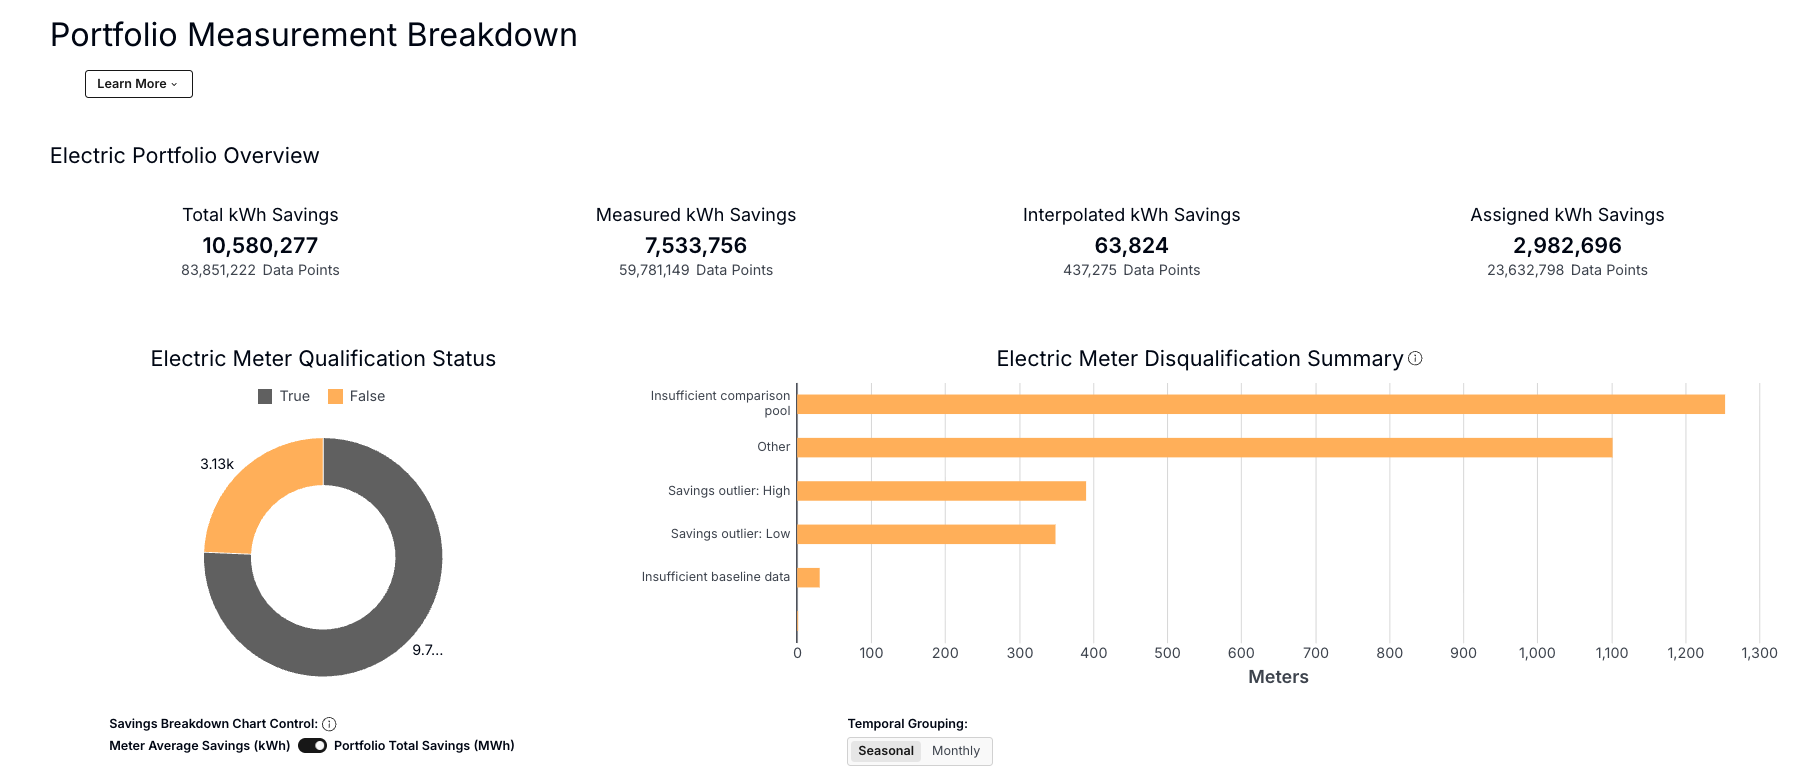Click the orange False legend swatch

(x=336, y=397)
